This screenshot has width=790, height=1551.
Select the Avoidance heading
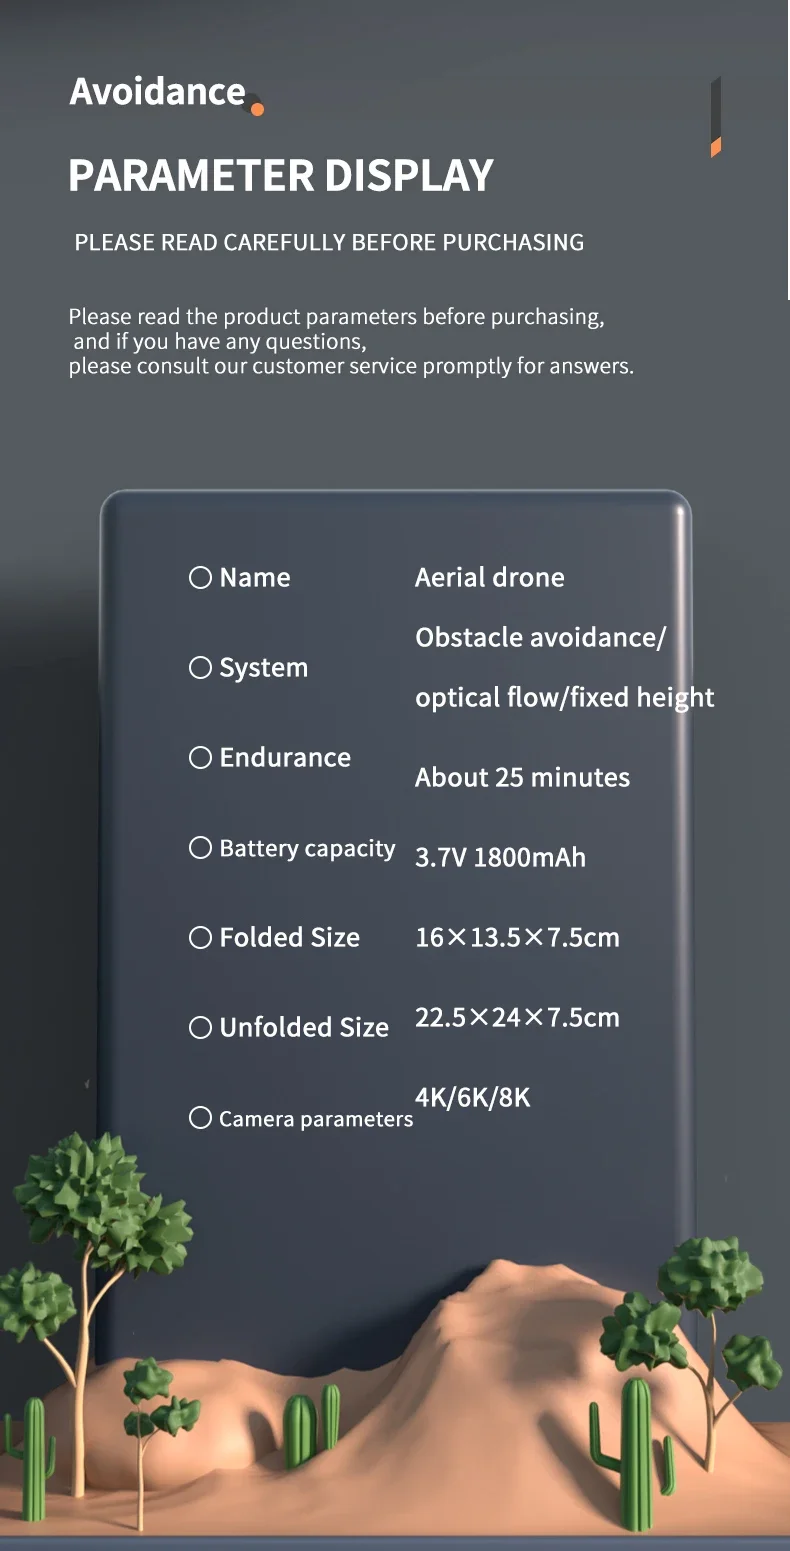pos(157,92)
